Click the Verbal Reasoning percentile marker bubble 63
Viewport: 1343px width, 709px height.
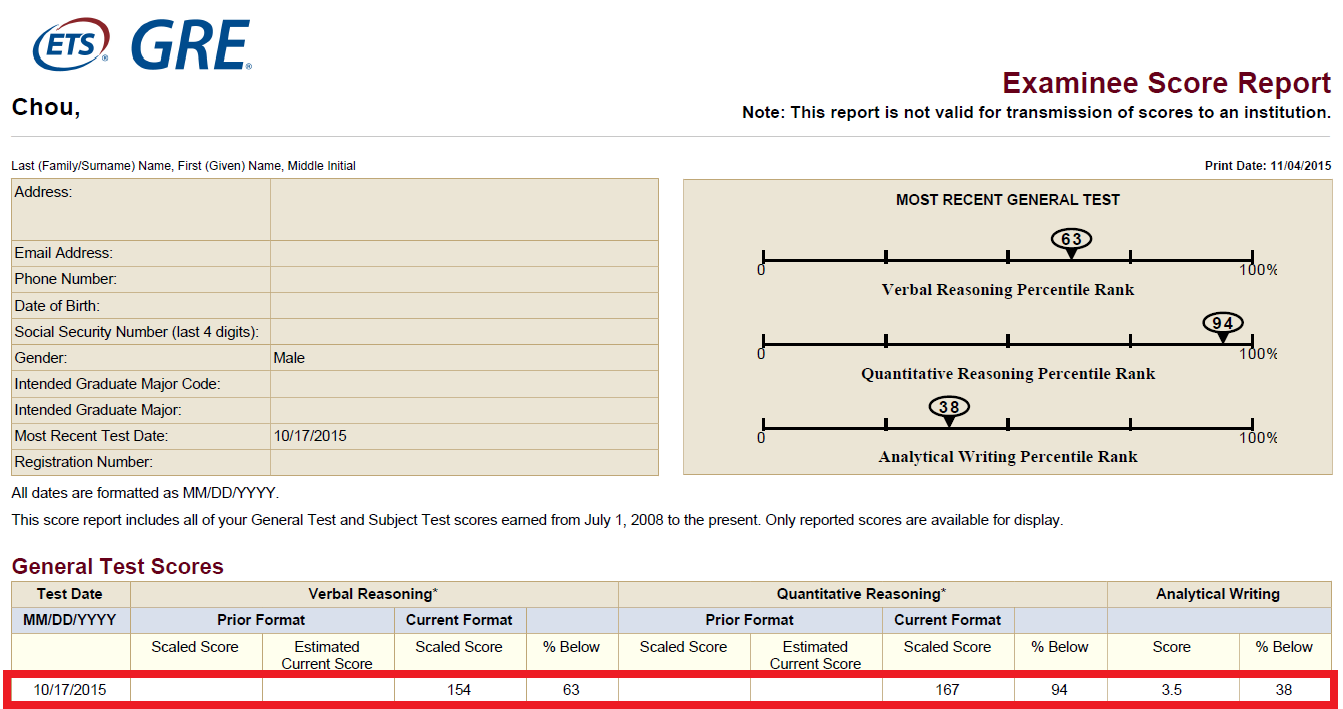[x=1071, y=239]
